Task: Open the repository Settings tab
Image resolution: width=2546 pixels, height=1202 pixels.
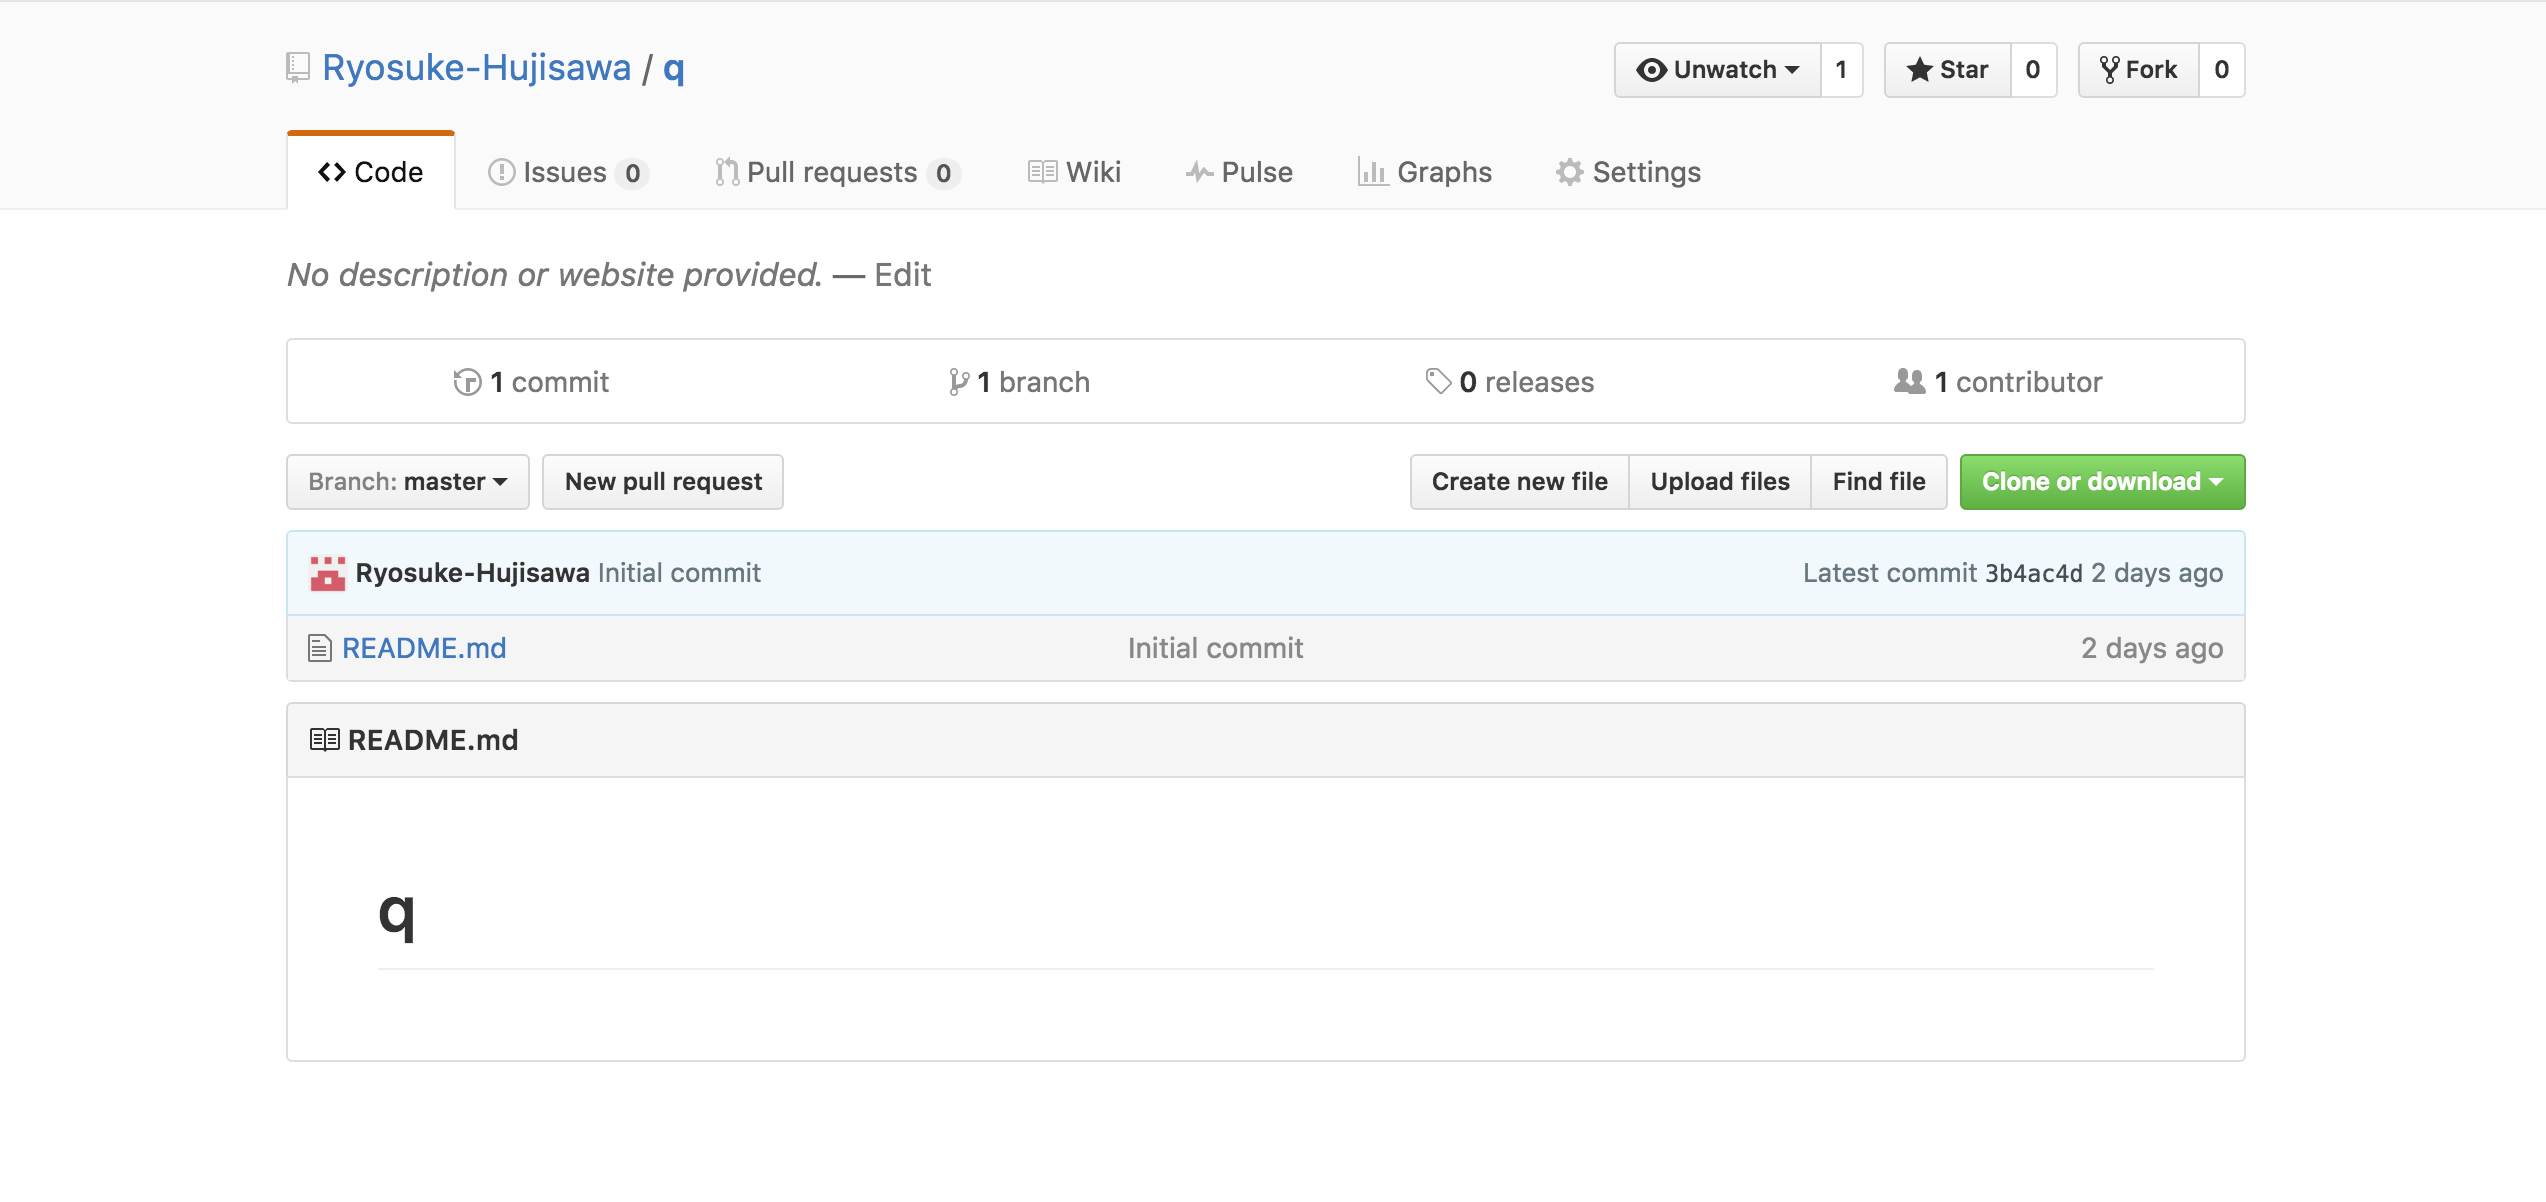Action: point(1628,172)
